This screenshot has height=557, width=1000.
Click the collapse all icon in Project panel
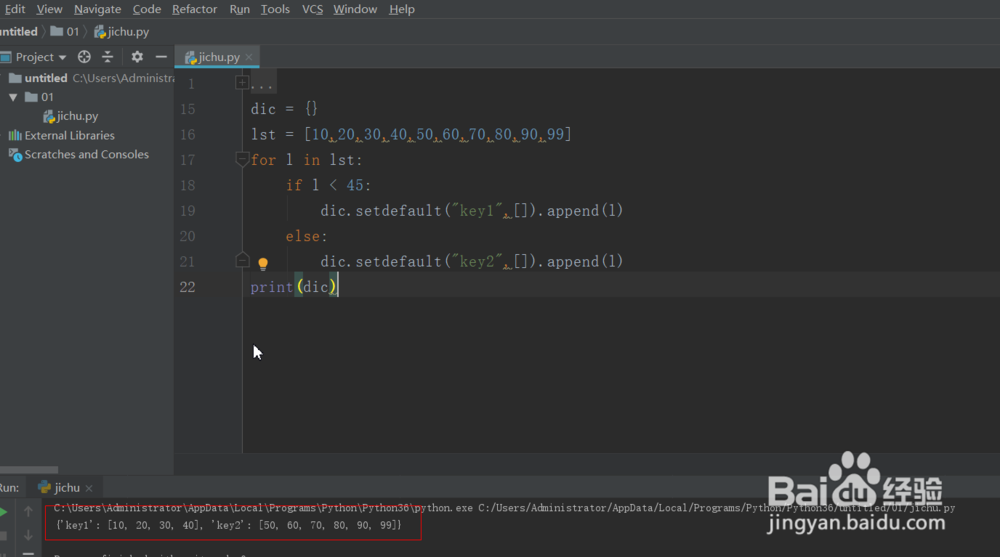click(107, 57)
